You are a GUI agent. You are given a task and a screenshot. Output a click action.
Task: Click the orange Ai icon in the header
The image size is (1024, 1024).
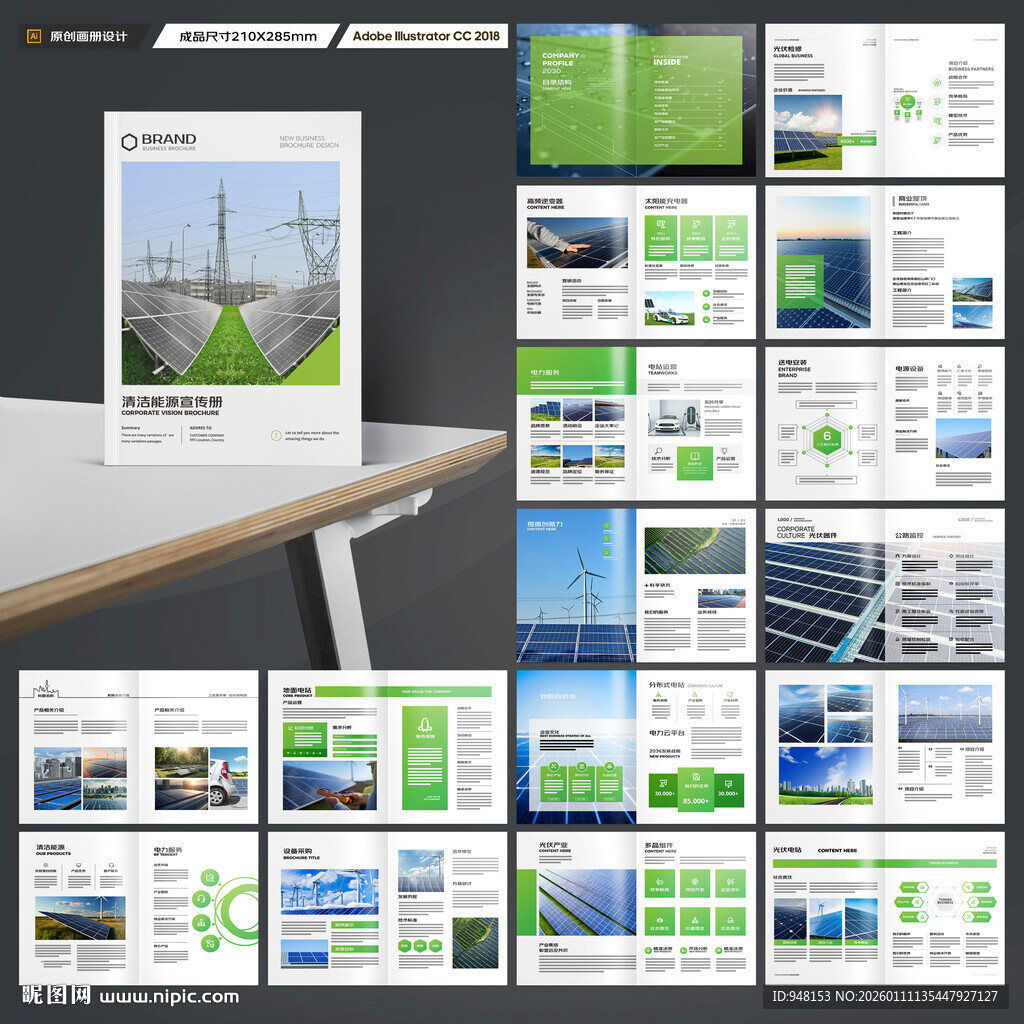34,36
